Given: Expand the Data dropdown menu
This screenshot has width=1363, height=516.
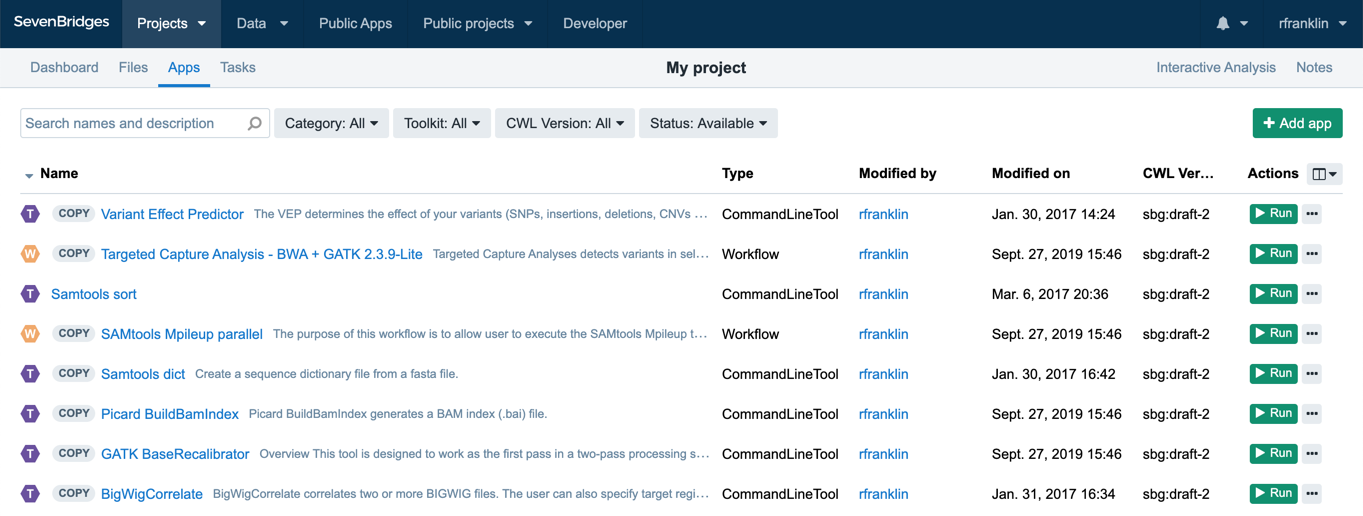Looking at the screenshot, I should 262,24.
